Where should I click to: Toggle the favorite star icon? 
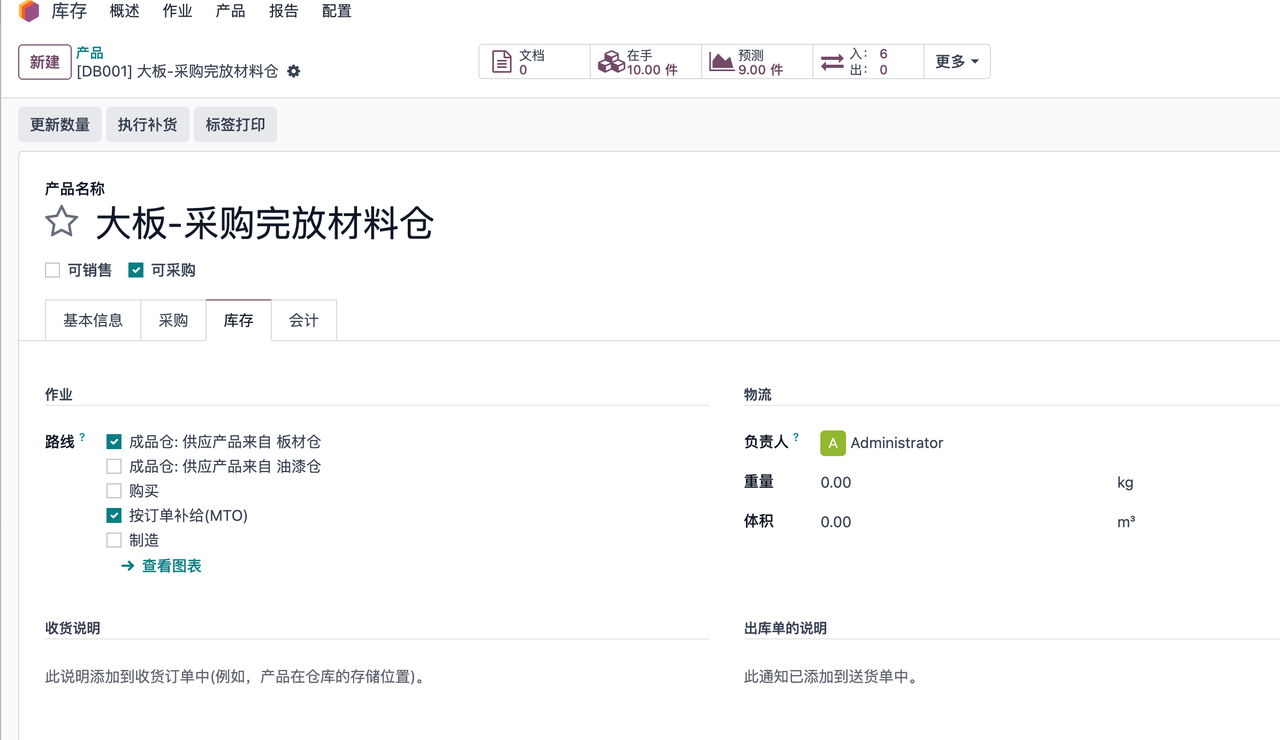pyautogui.click(x=62, y=222)
